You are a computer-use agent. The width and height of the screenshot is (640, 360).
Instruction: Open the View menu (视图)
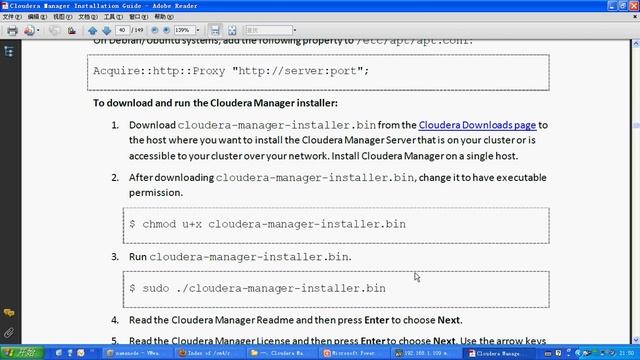(62, 17)
